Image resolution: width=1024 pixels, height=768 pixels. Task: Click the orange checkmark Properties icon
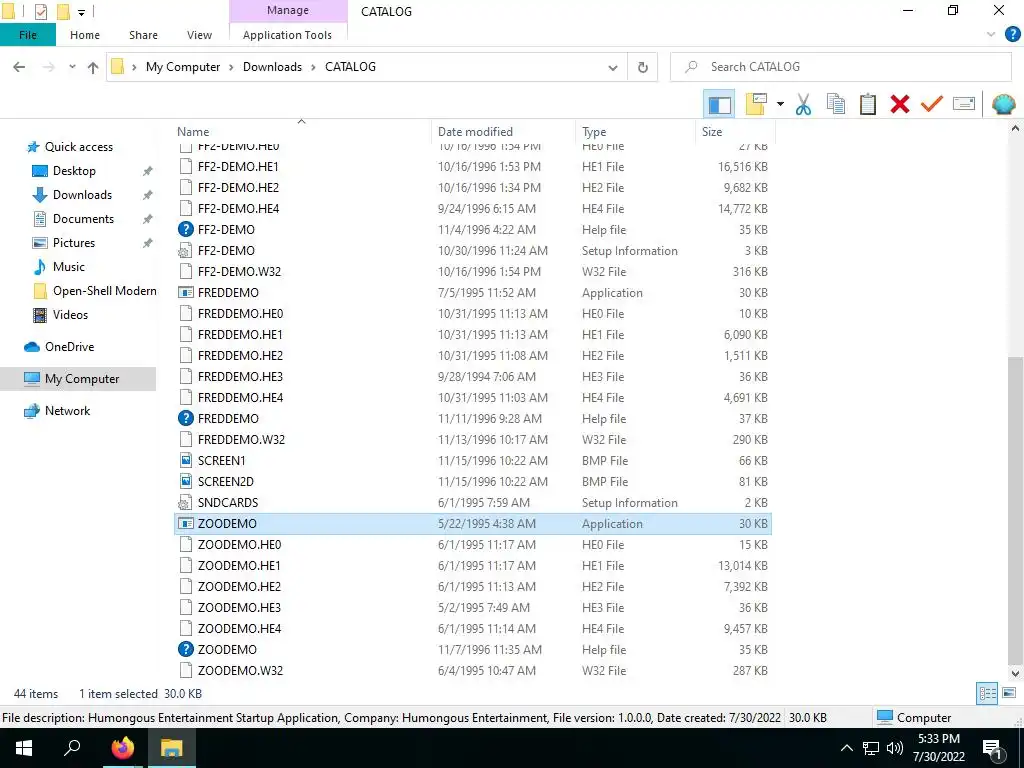(x=932, y=104)
